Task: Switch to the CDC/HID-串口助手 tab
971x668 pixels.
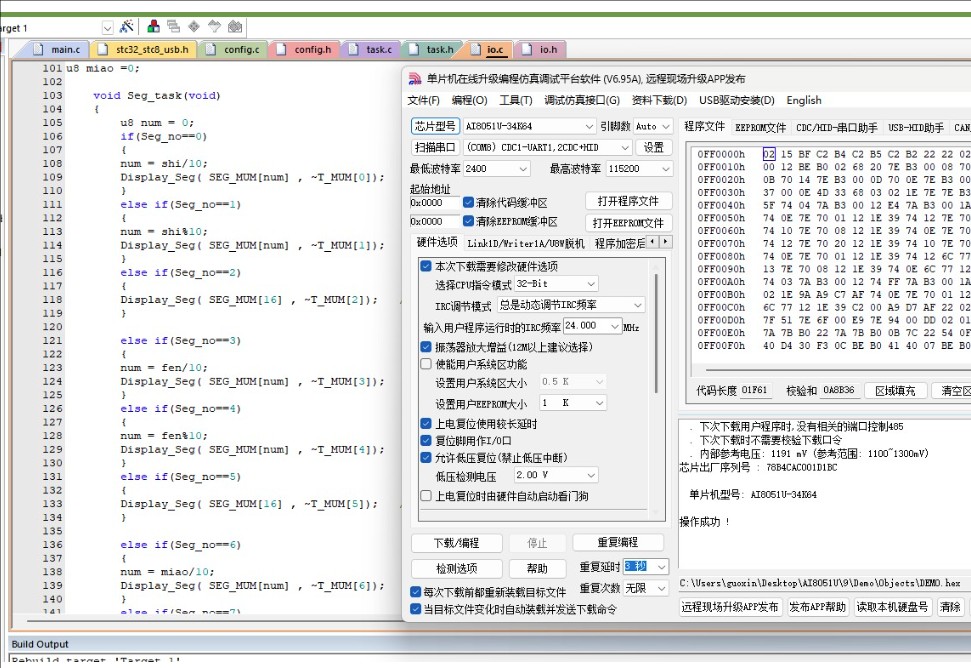Action: (x=837, y=128)
